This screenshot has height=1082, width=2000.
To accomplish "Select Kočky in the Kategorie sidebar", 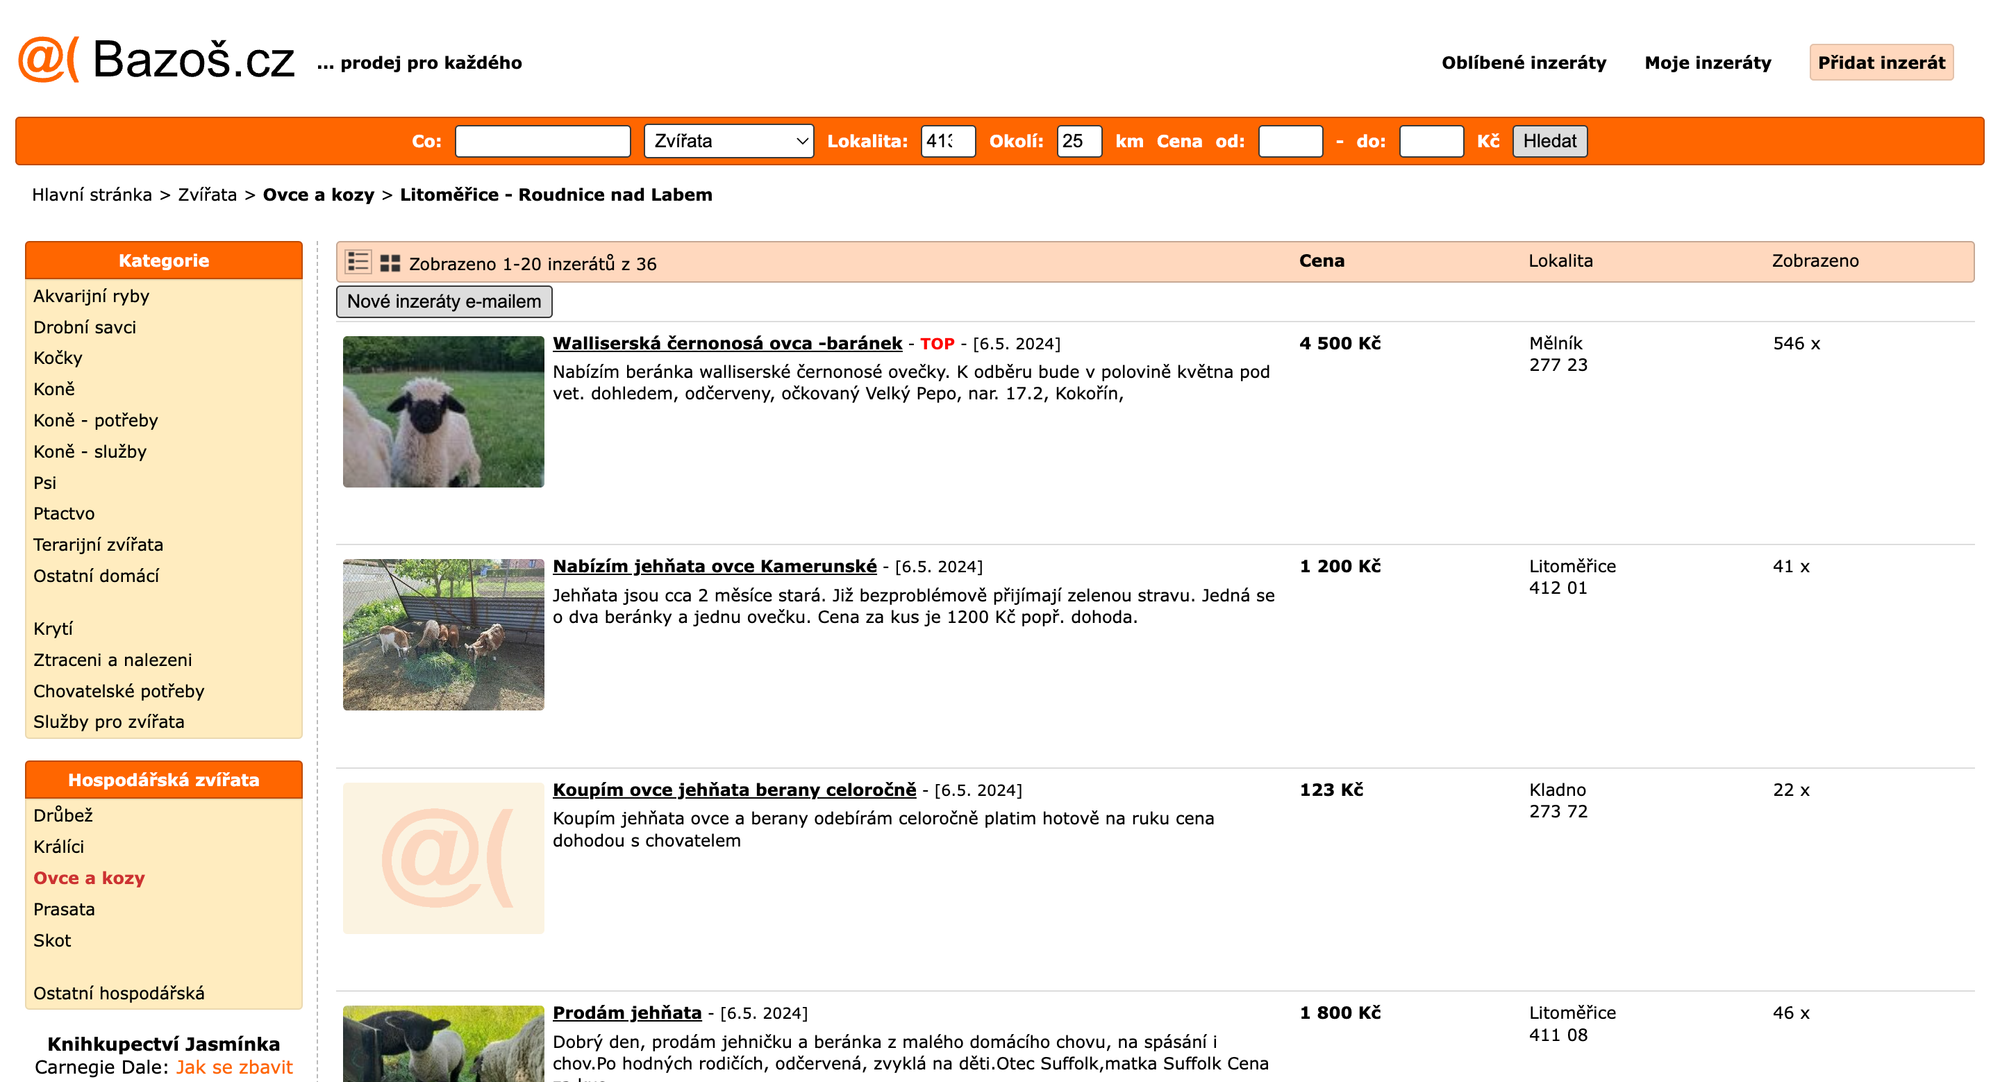I will pos(58,358).
